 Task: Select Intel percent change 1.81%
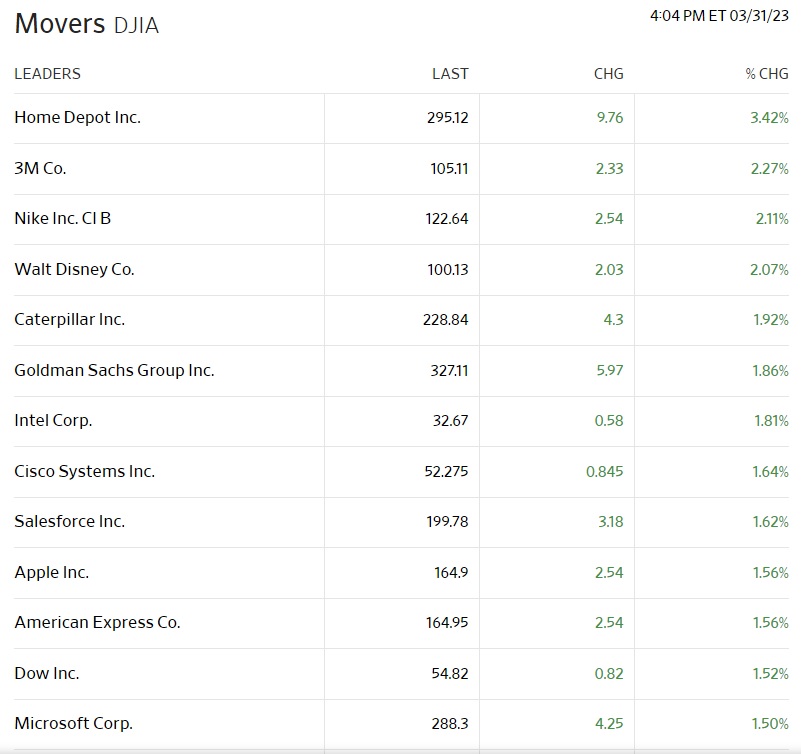point(771,420)
